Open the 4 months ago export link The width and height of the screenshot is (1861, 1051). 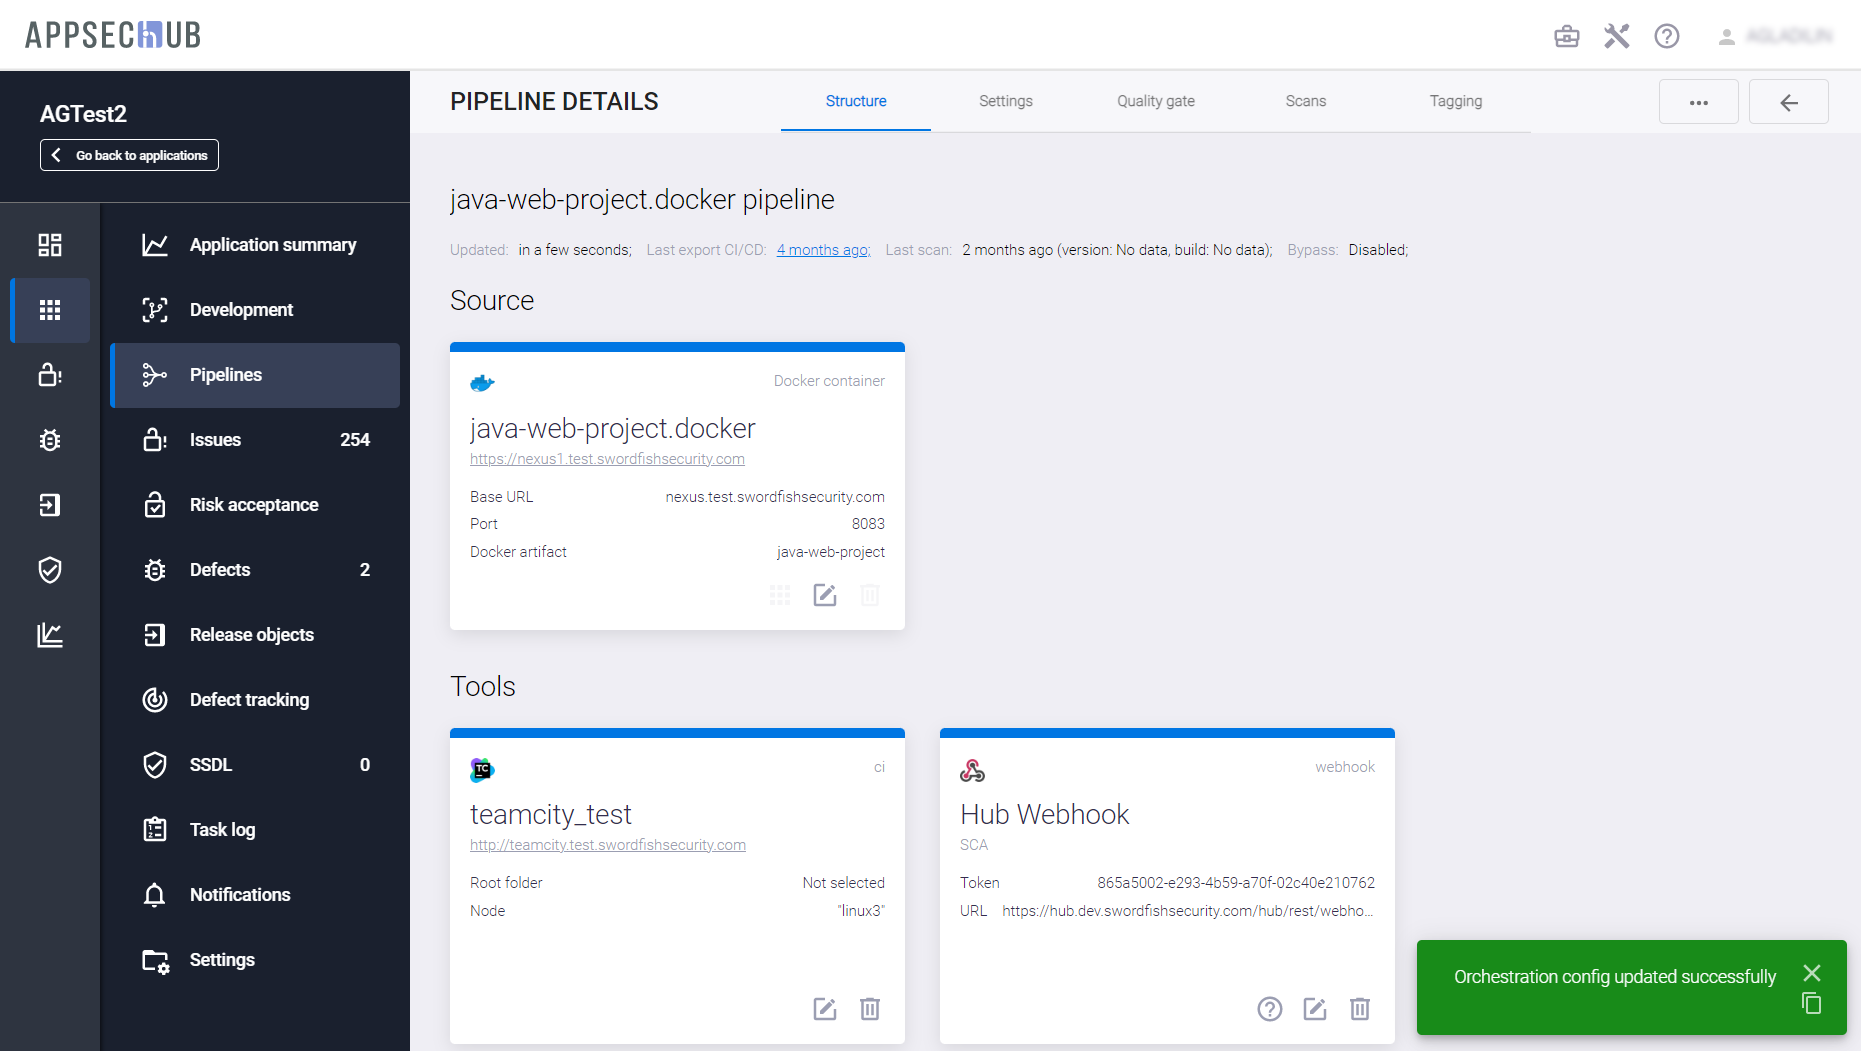pos(823,250)
